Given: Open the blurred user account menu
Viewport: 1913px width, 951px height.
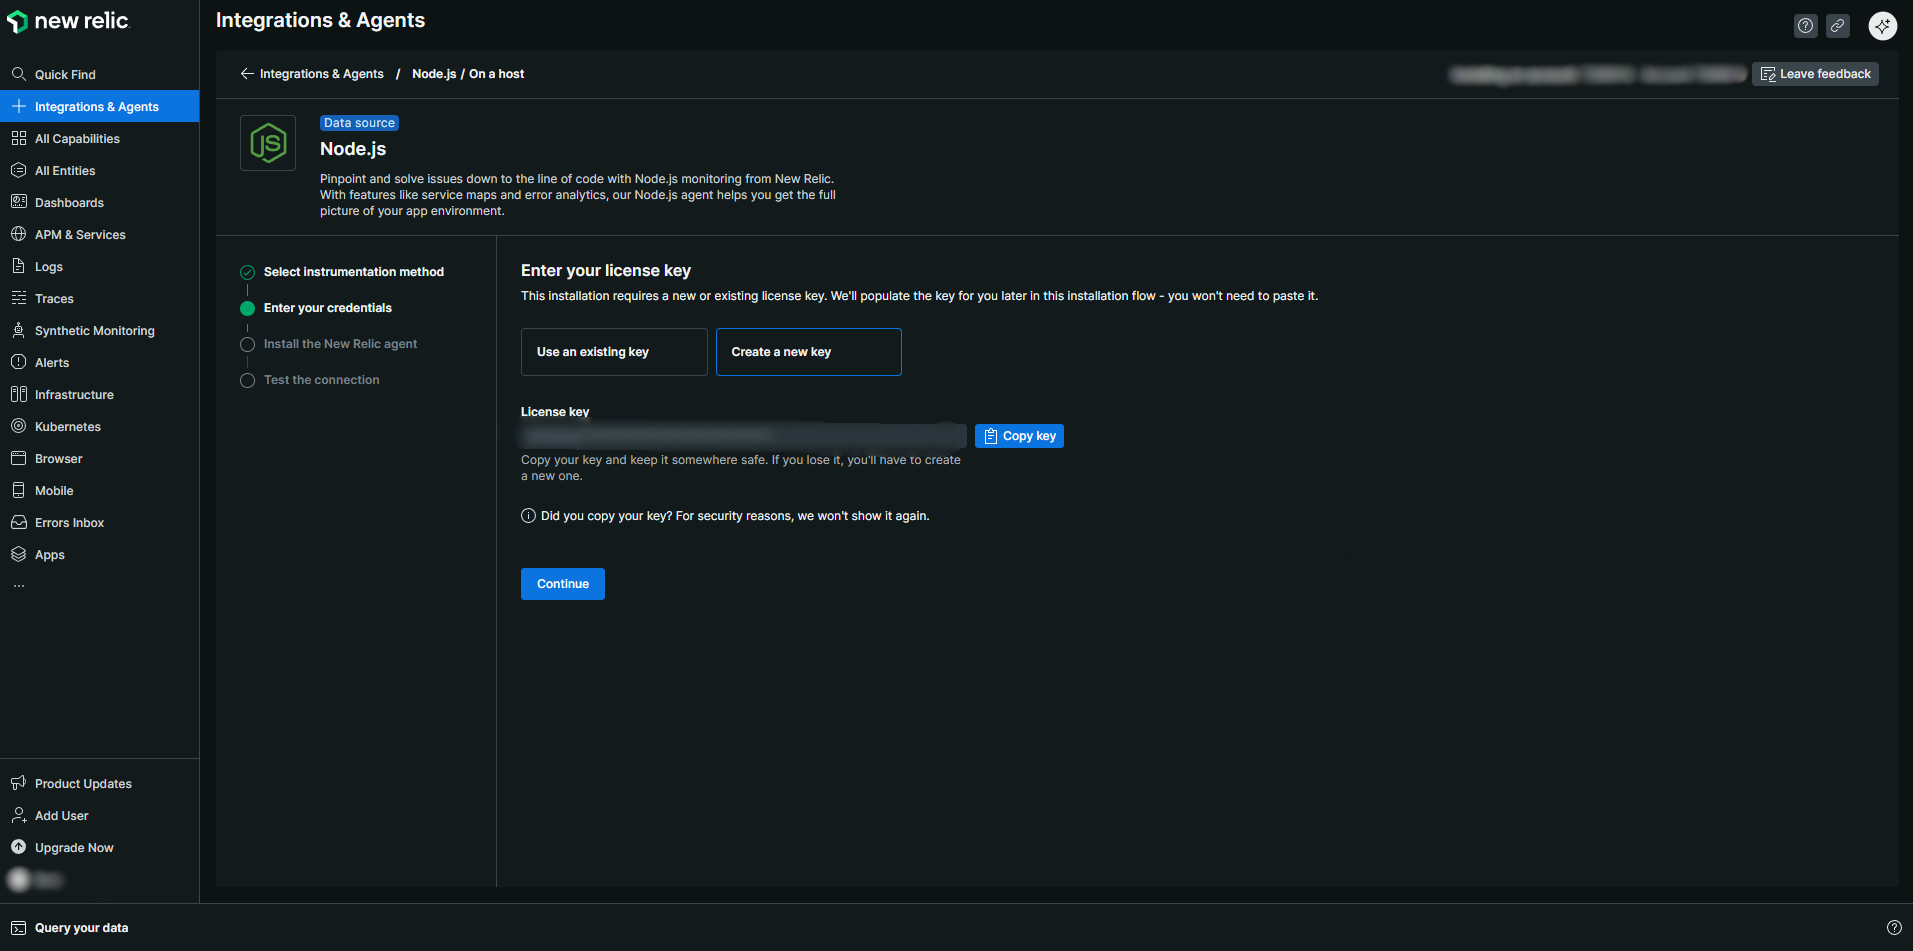Looking at the screenshot, I should 36,880.
